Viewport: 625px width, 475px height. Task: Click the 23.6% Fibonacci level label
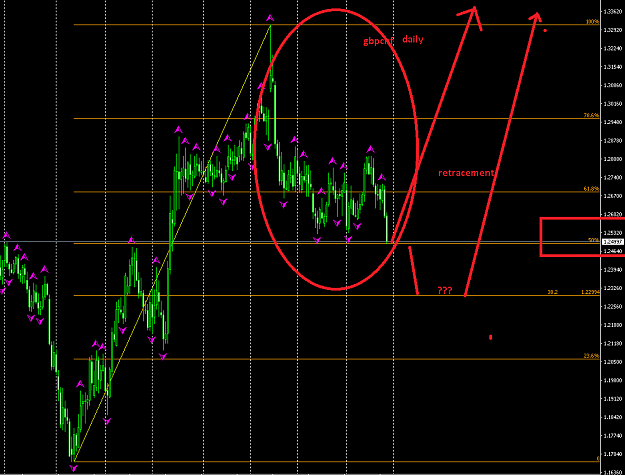point(592,356)
